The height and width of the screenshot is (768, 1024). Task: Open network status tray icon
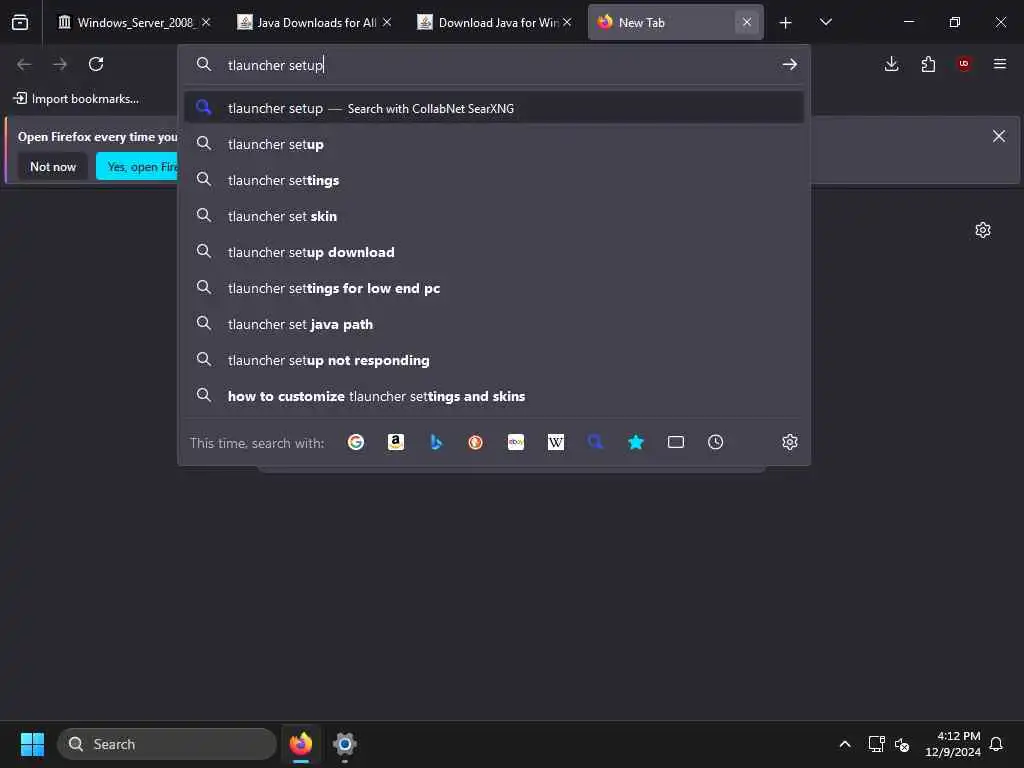(x=876, y=744)
